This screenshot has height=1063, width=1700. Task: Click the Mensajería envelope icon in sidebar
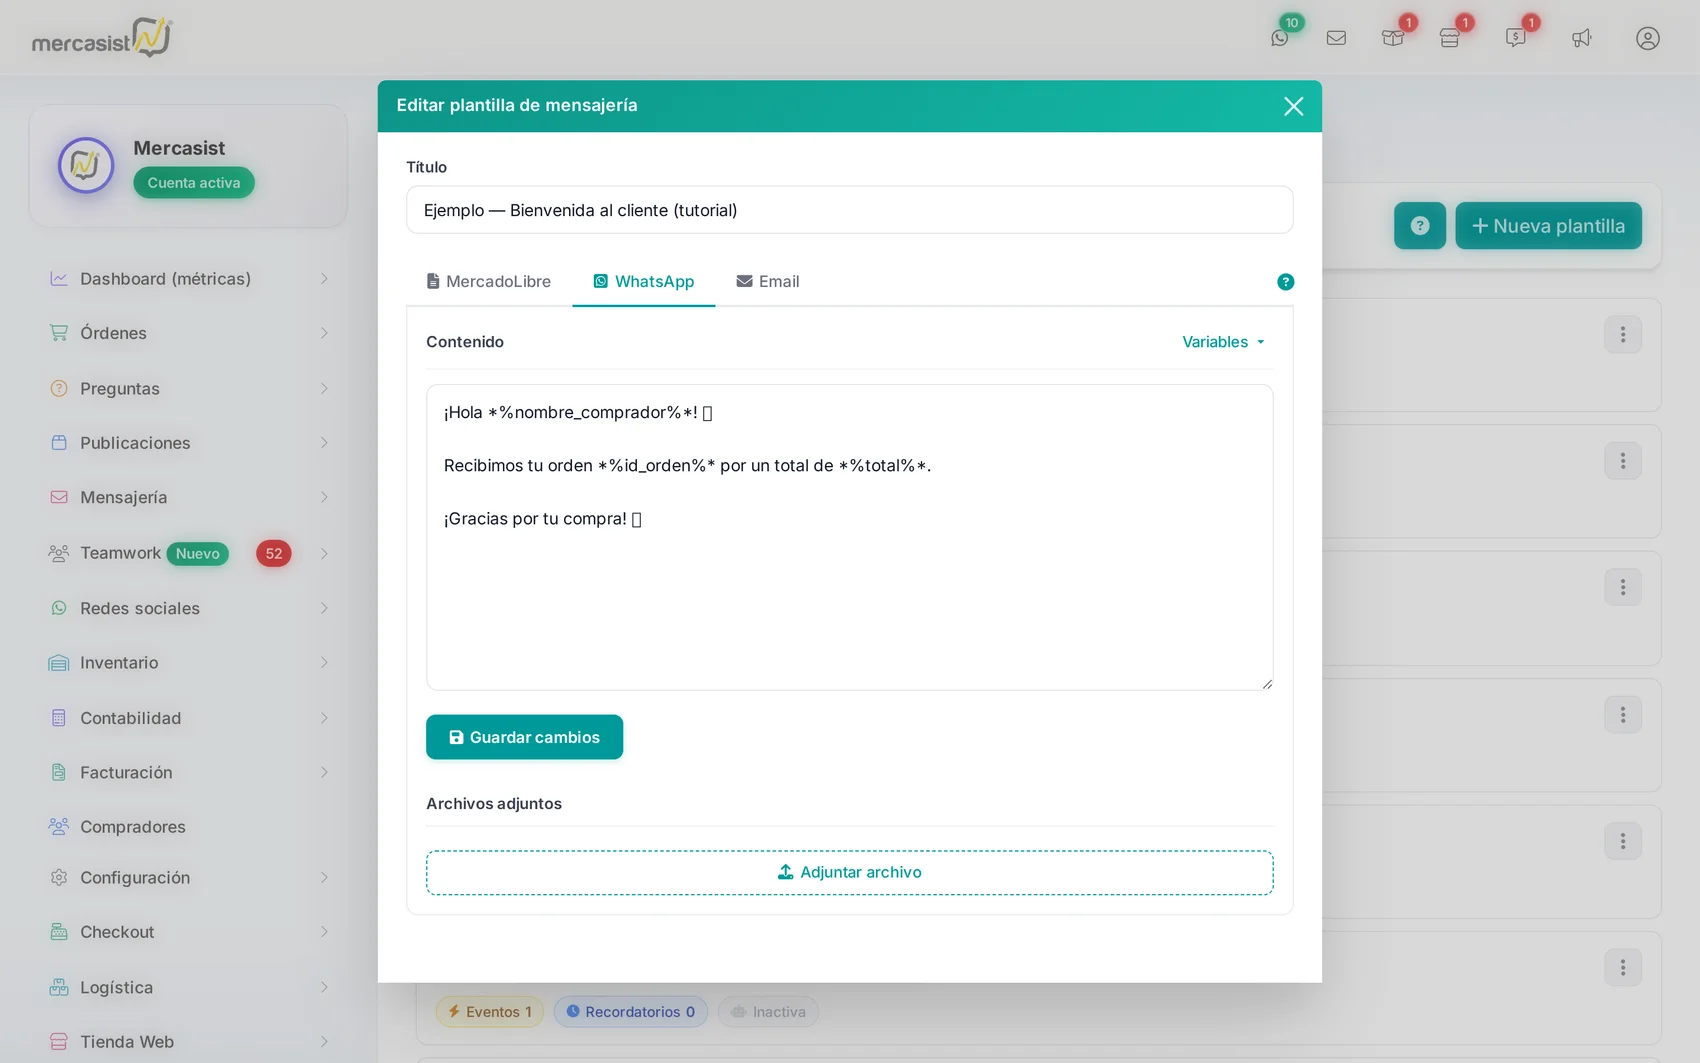point(59,497)
